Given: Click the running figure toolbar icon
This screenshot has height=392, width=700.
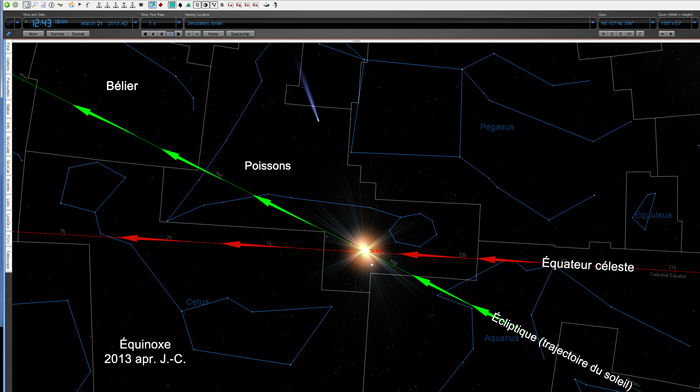Looking at the screenshot, I should tap(275, 5).
